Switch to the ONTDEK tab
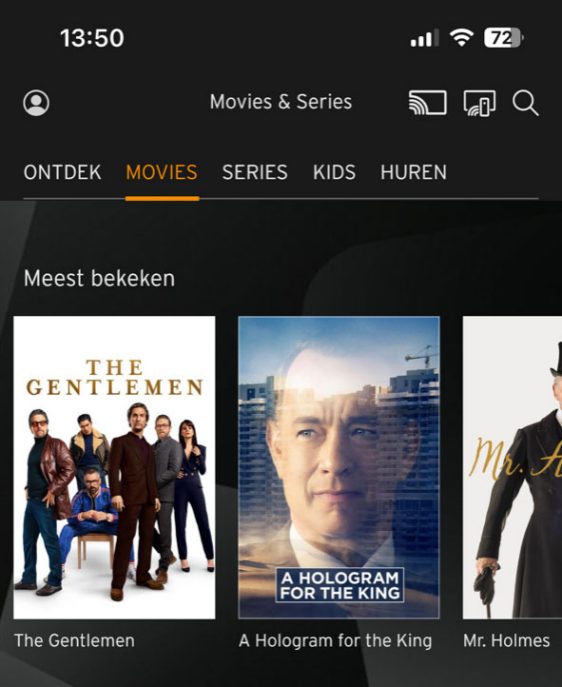562x687 pixels. (x=62, y=172)
